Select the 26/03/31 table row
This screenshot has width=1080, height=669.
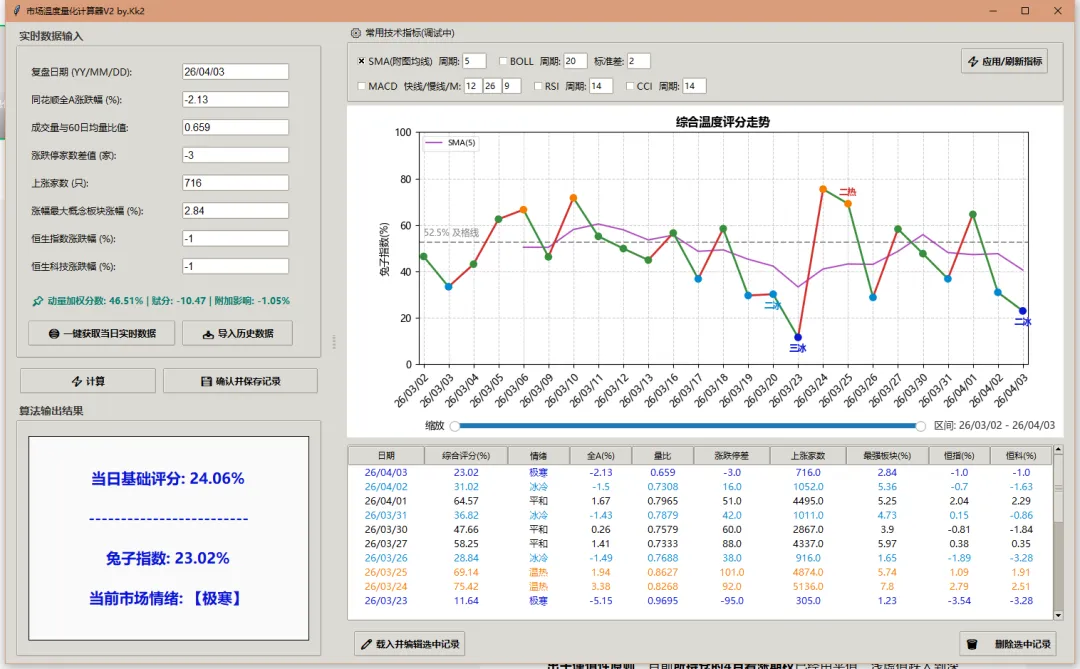click(x=700, y=515)
